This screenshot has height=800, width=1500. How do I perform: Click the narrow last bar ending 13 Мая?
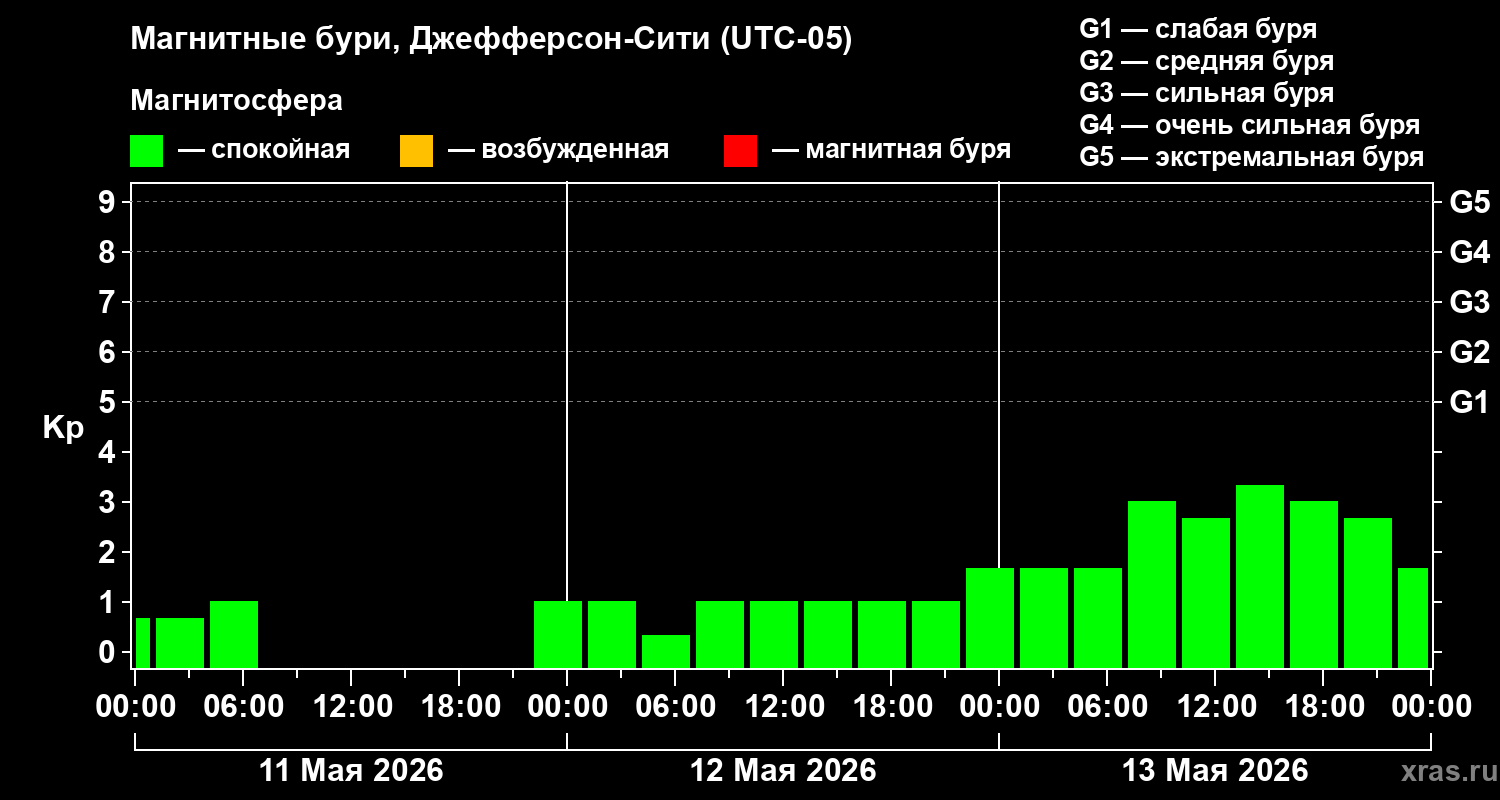pyautogui.click(x=1413, y=617)
